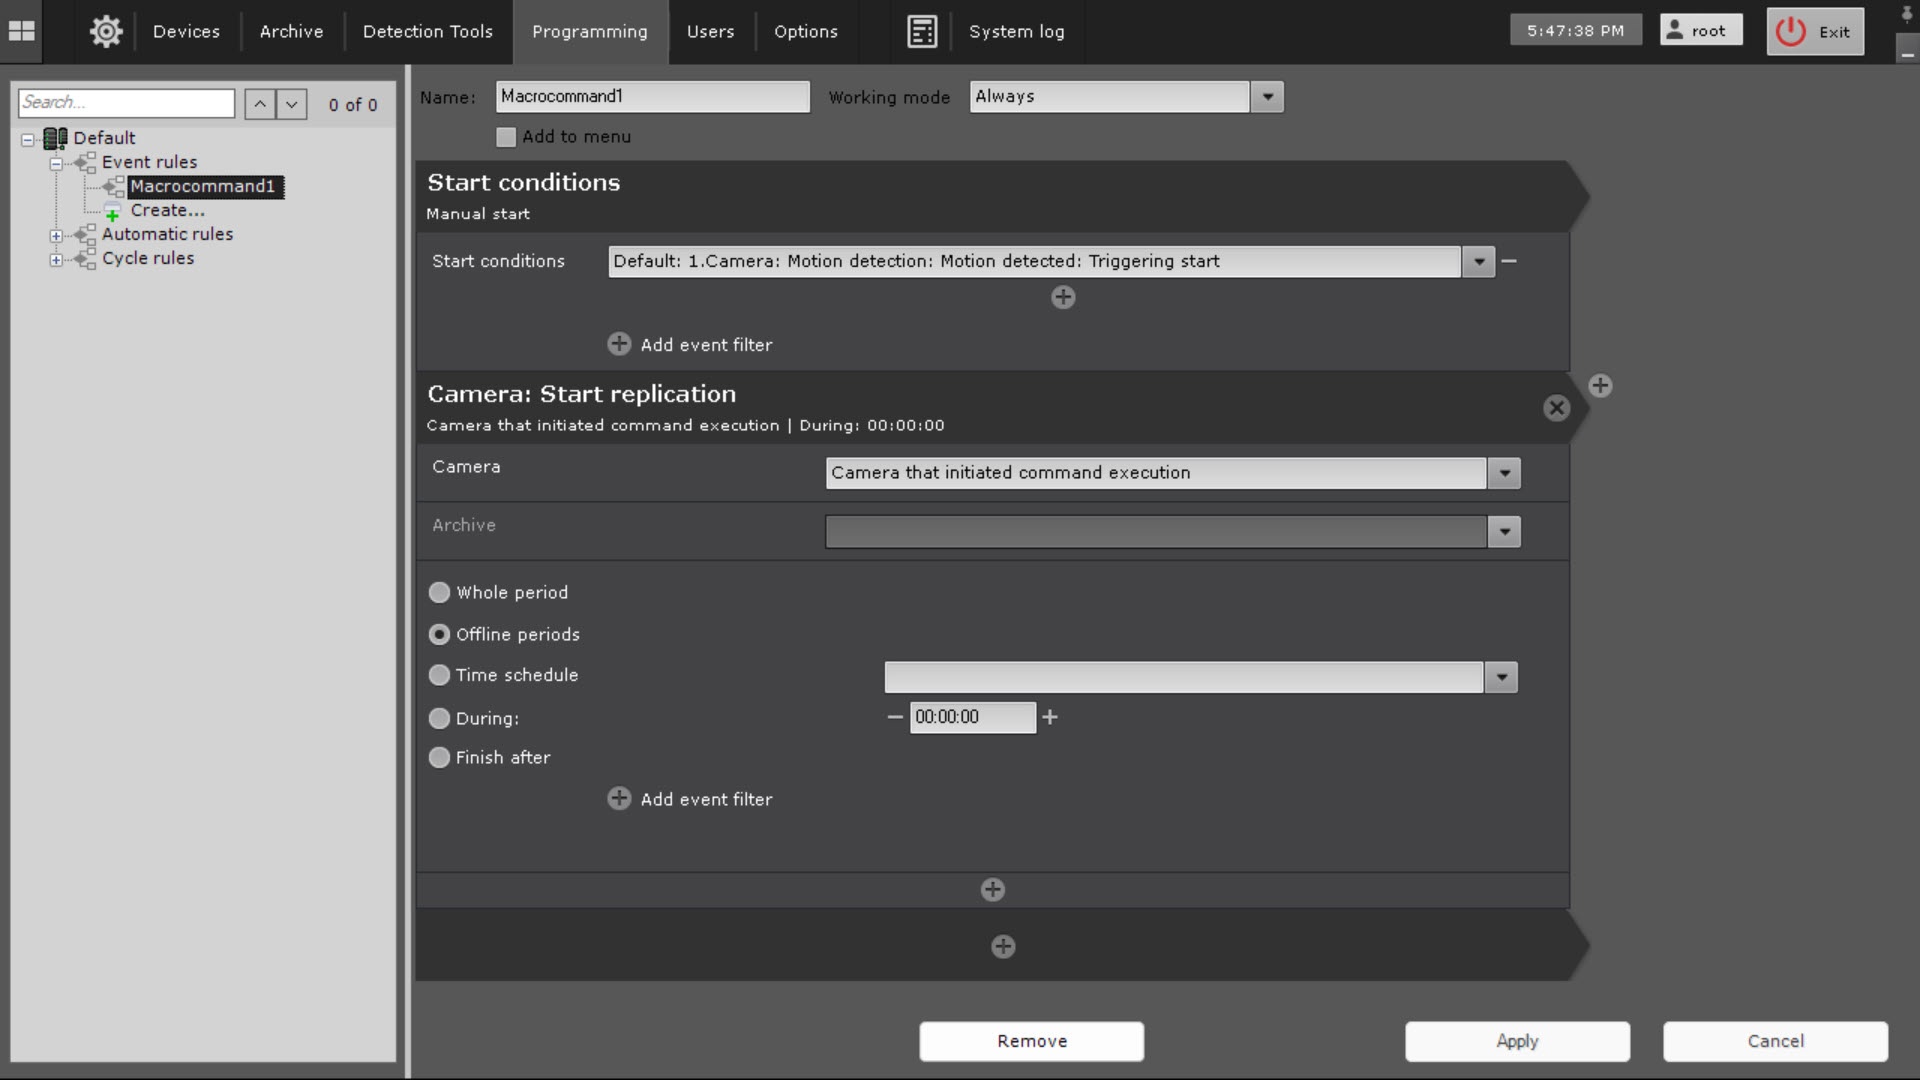The height and width of the screenshot is (1080, 1920).
Task: Switch to the Detection Tools tab
Action: (427, 31)
